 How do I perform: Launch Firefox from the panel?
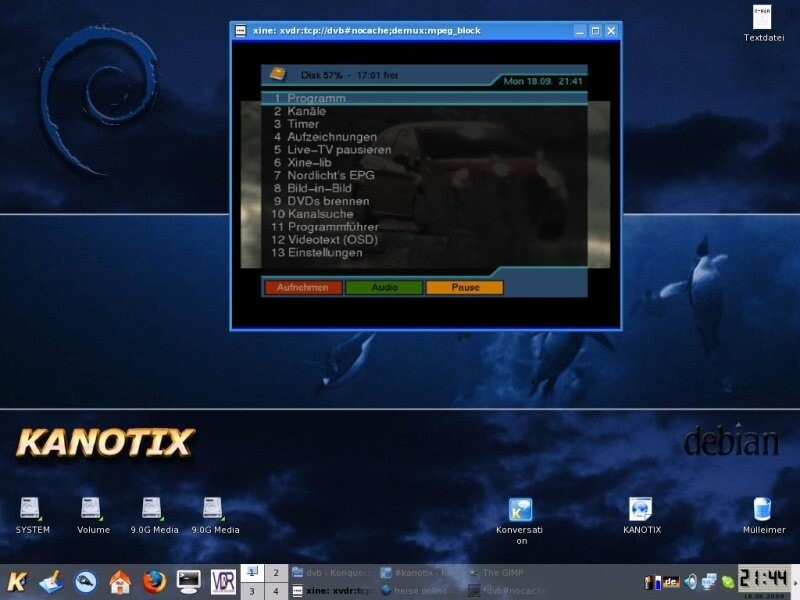(x=153, y=581)
